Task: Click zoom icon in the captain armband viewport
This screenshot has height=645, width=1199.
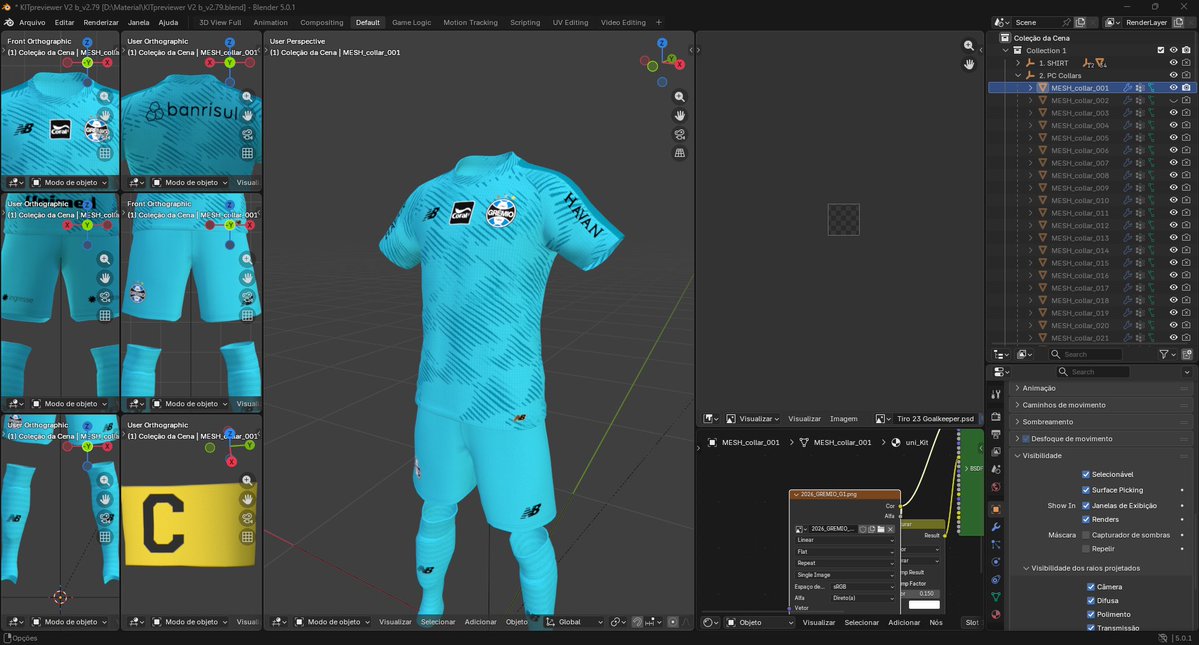Action: point(247,481)
